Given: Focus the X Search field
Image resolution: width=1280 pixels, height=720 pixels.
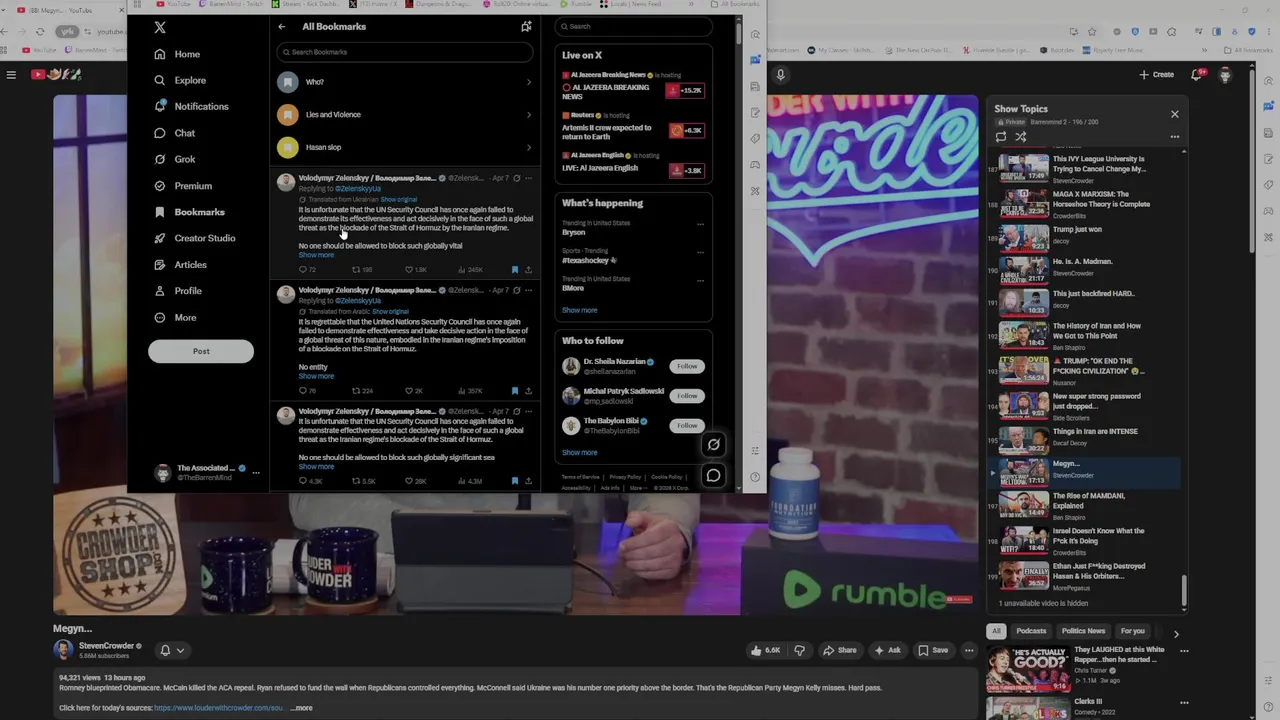Looking at the screenshot, I should click(633, 26).
